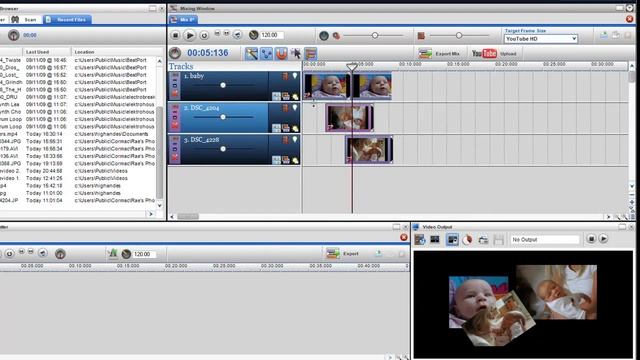Open the Recent Files tab
The height and width of the screenshot is (360, 640).
(67, 20)
